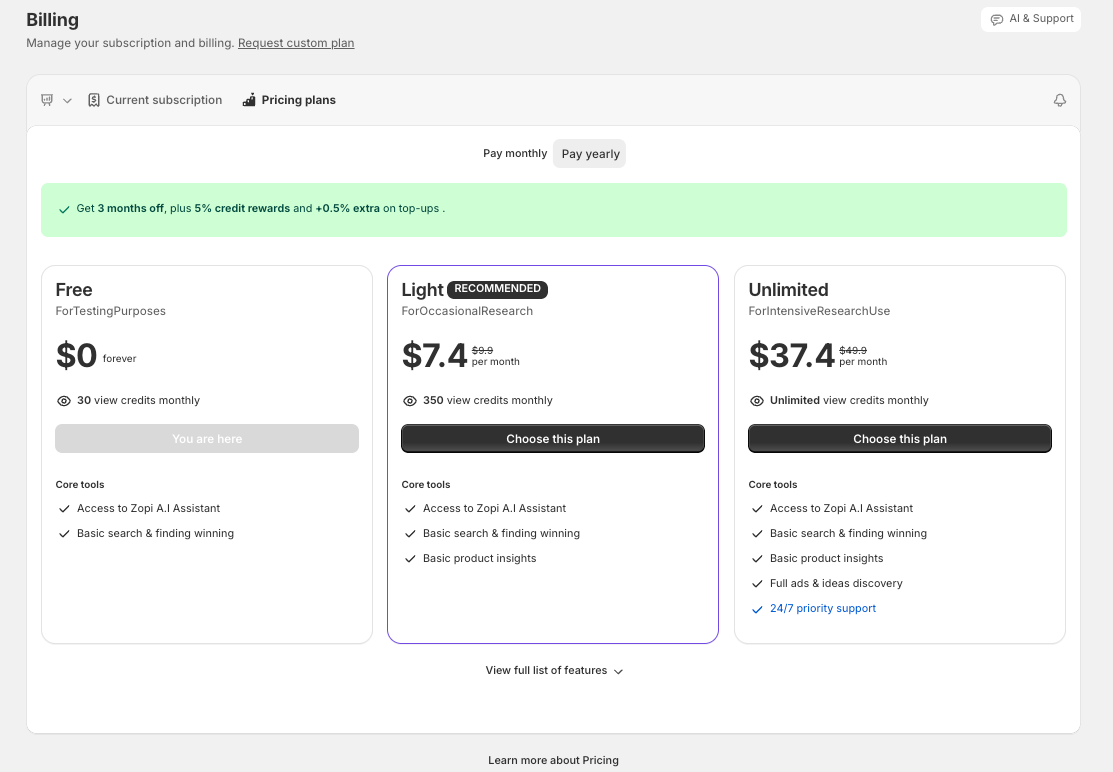Switch billing to Pay monthly
This screenshot has width=1113, height=772.
pyautogui.click(x=515, y=153)
